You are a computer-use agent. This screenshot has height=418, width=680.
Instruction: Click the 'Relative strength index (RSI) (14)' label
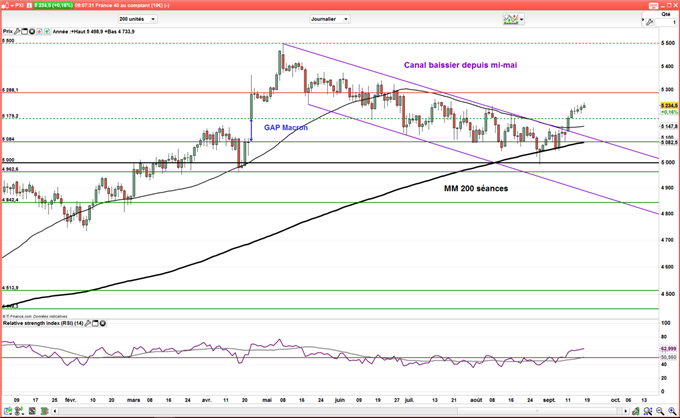click(x=43, y=323)
